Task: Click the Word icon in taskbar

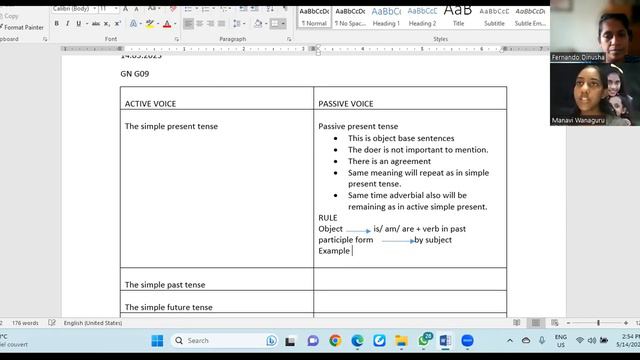Action: [x=445, y=340]
